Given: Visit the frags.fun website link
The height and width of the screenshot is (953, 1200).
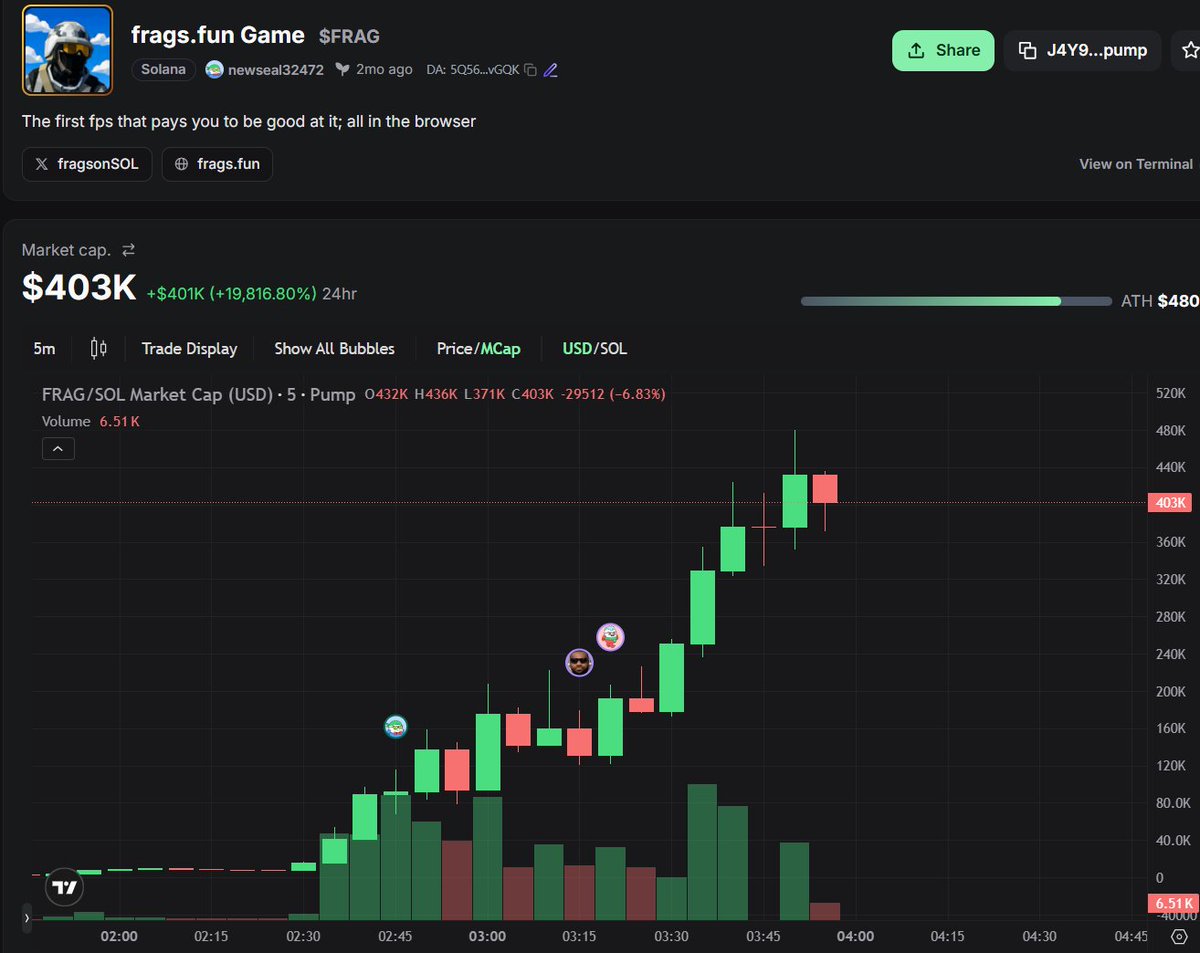Looking at the screenshot, I should (217, 164).
